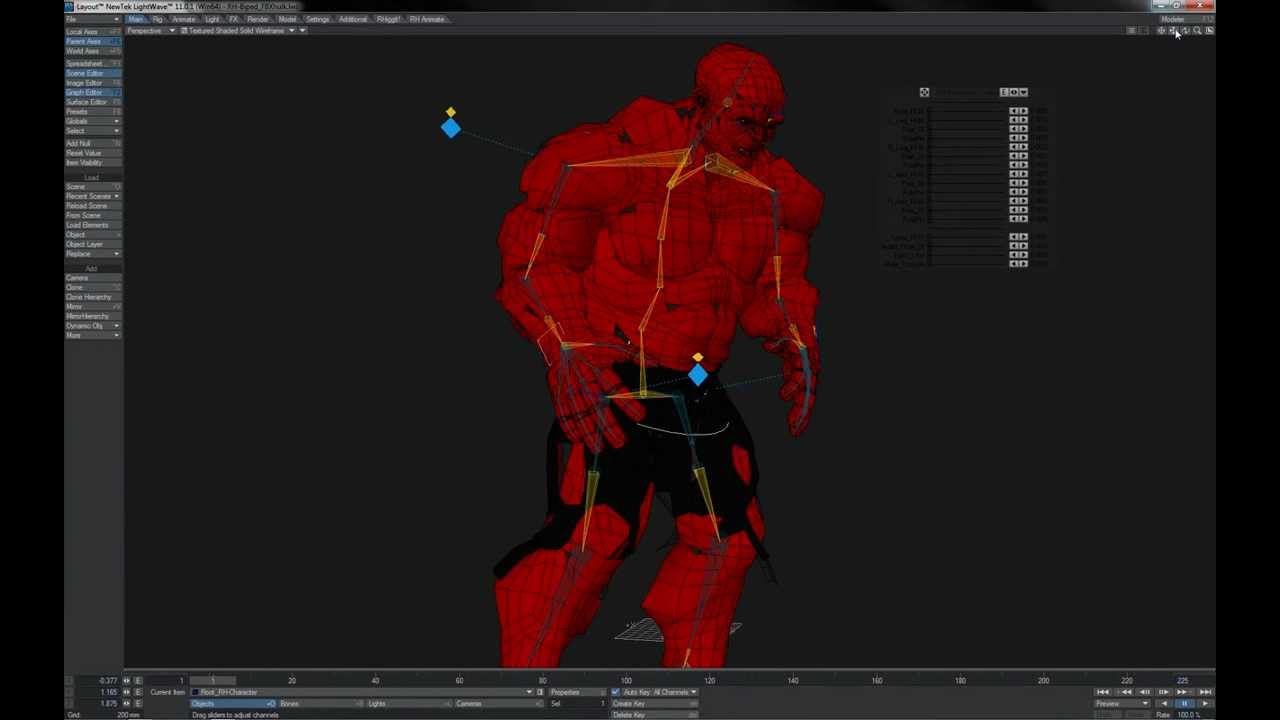Enable Local Axes coordinate mode
Image resolution: width=1280 pixels, height=720 pixels.
pos(93,32)
